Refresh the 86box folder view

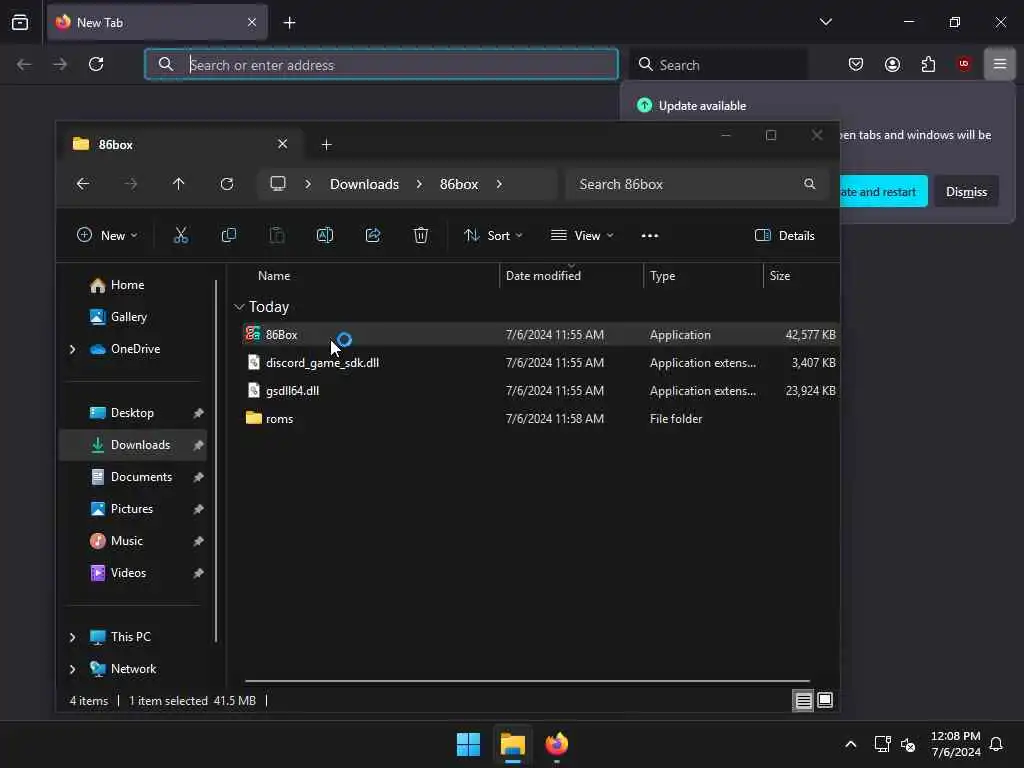pyautogui.click(x=227, y=184)
